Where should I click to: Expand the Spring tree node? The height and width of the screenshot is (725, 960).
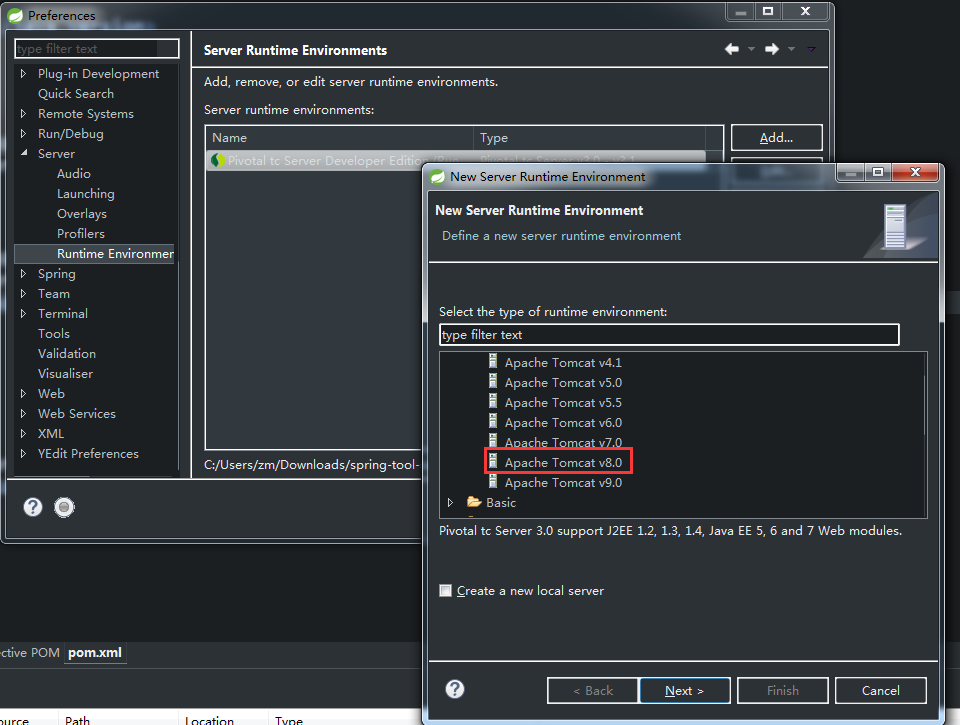pyautogui.click(x=23, y=273)
